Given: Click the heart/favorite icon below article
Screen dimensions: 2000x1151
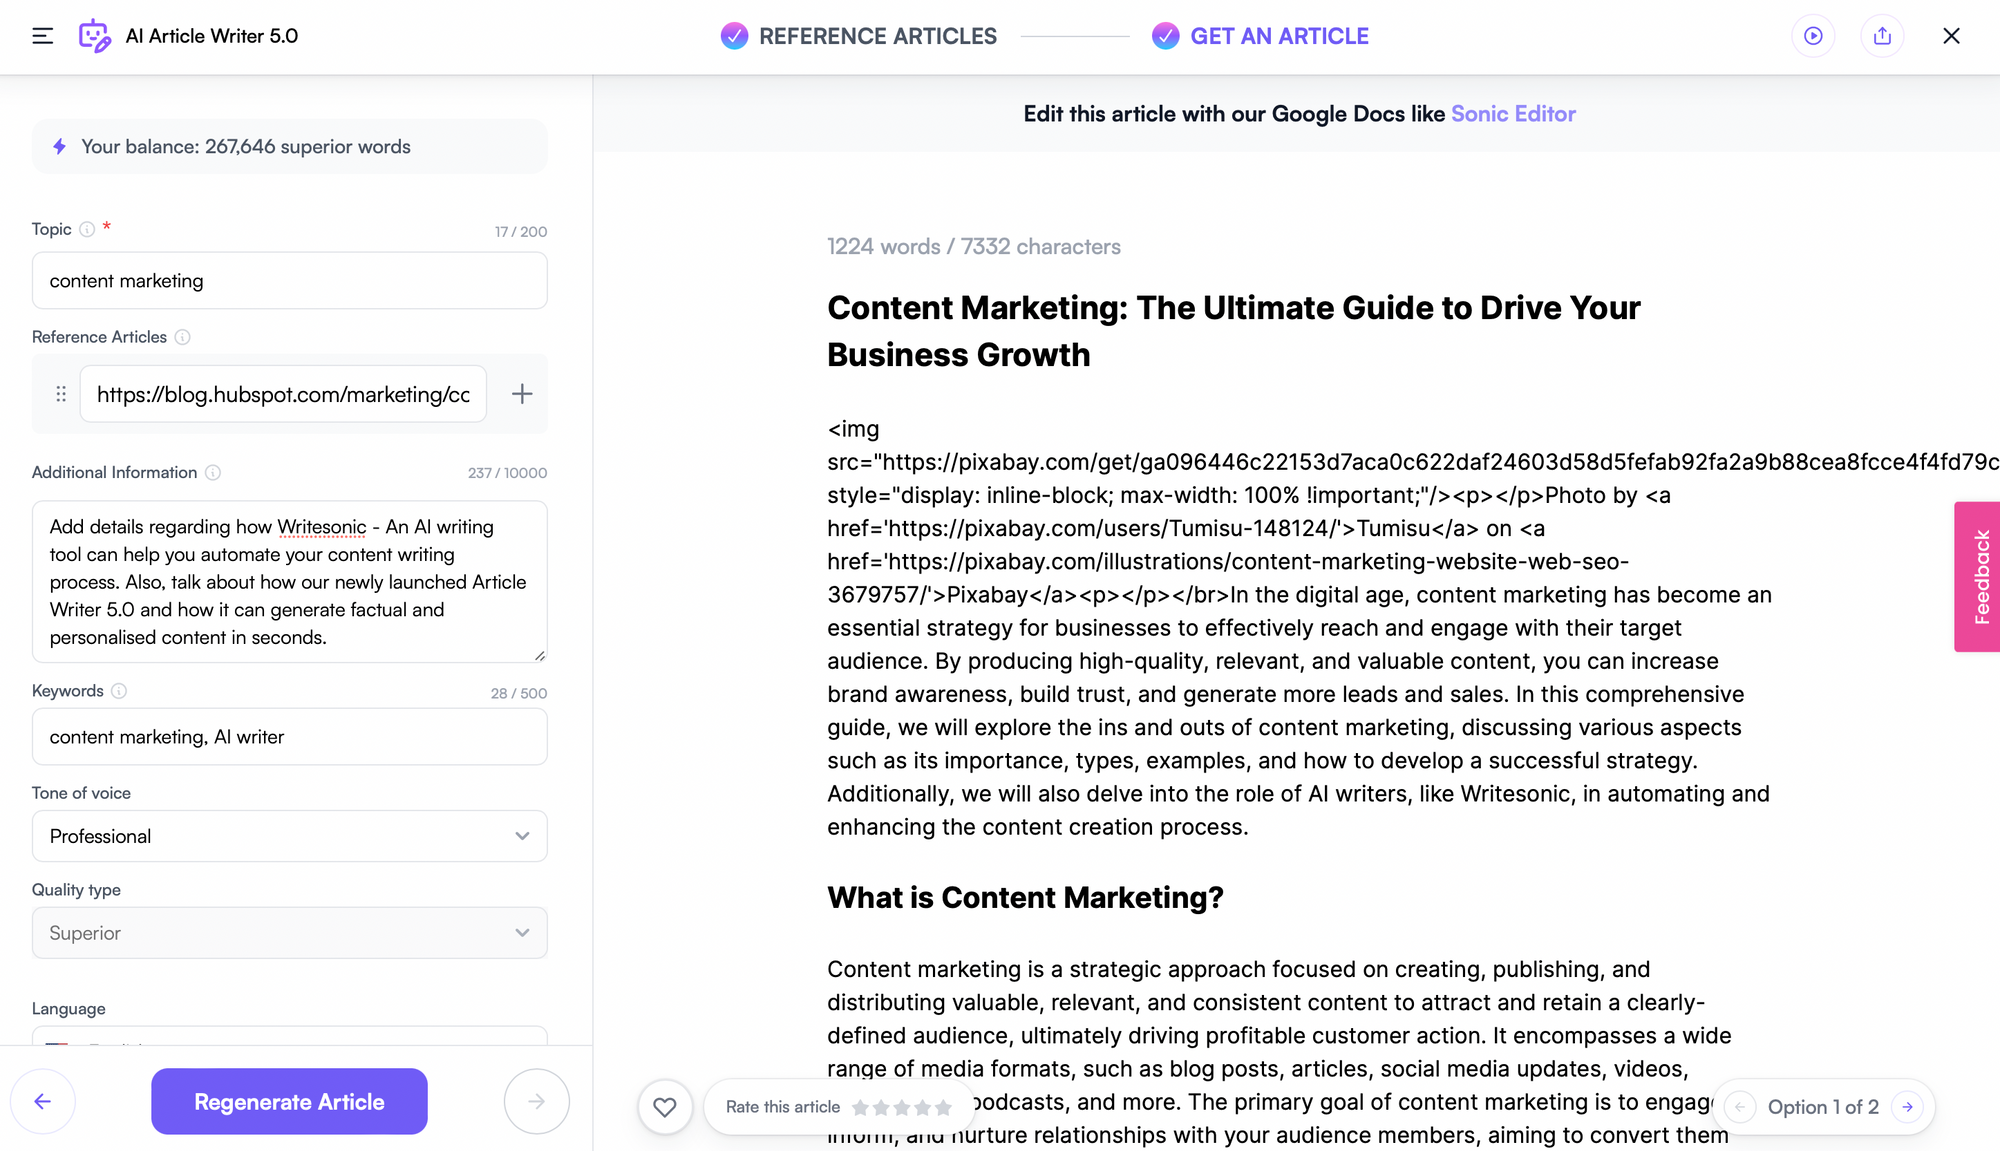Looking at the screenshot, I should click(665, 1106).
